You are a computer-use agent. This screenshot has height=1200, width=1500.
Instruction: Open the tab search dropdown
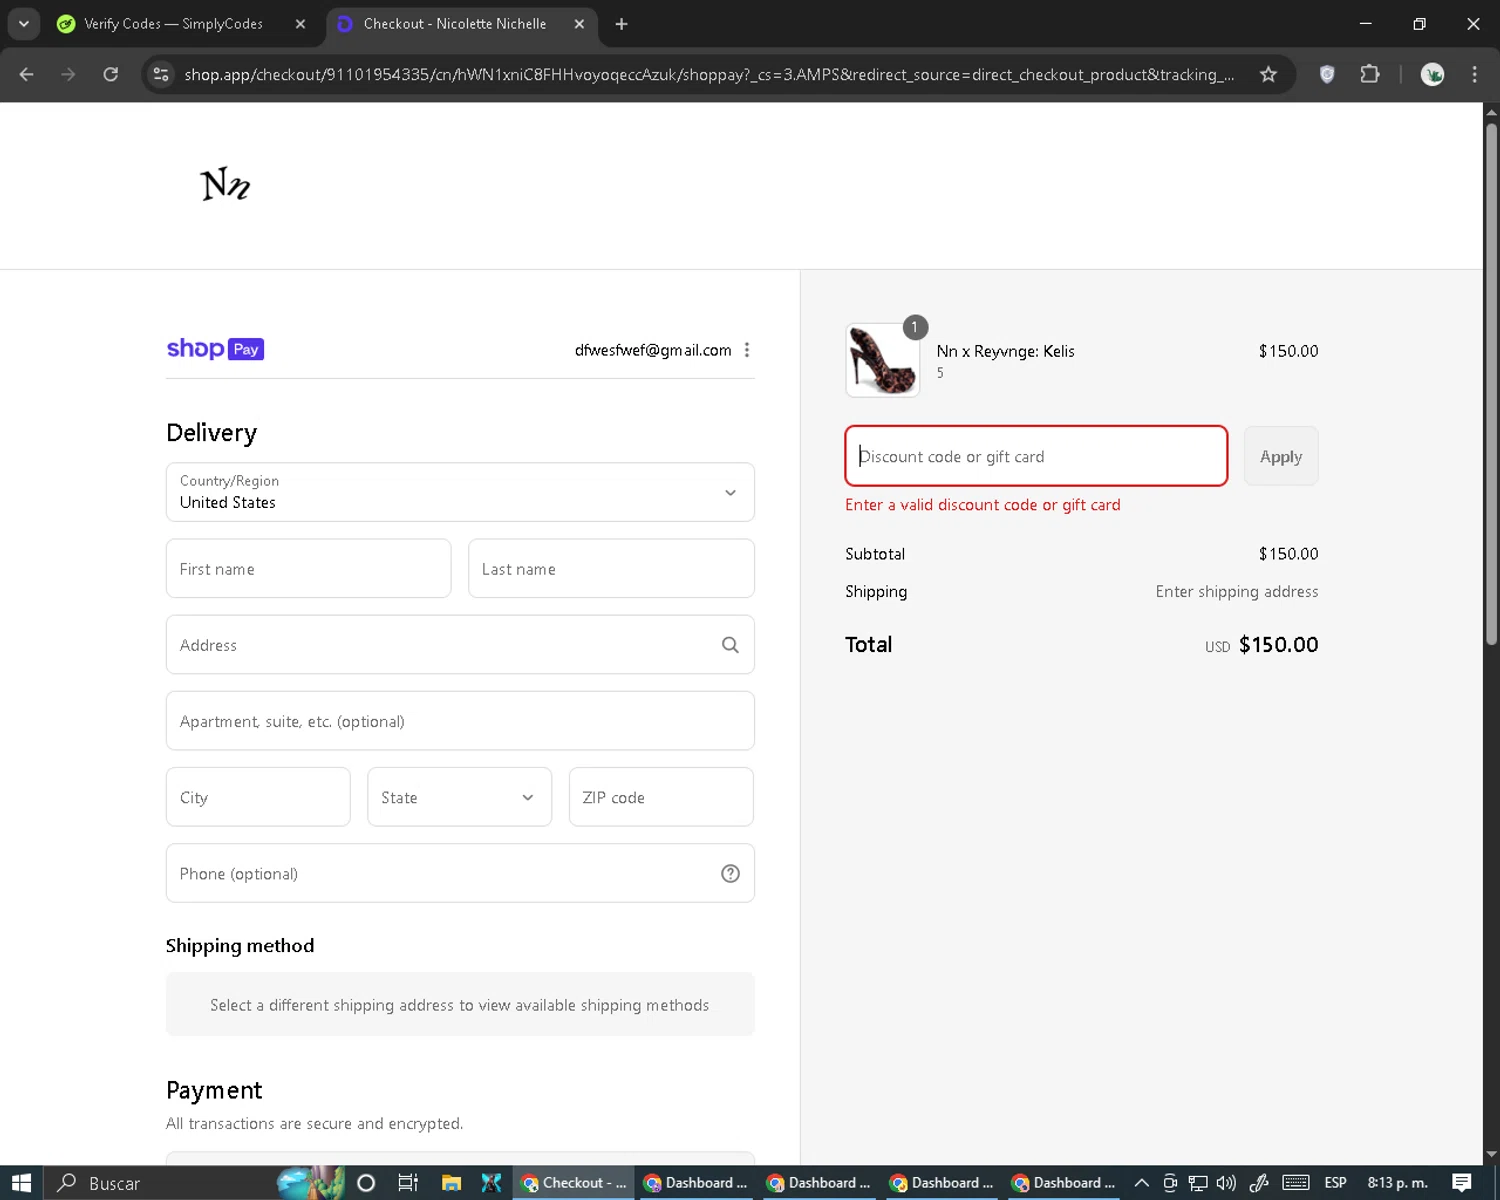23,24
